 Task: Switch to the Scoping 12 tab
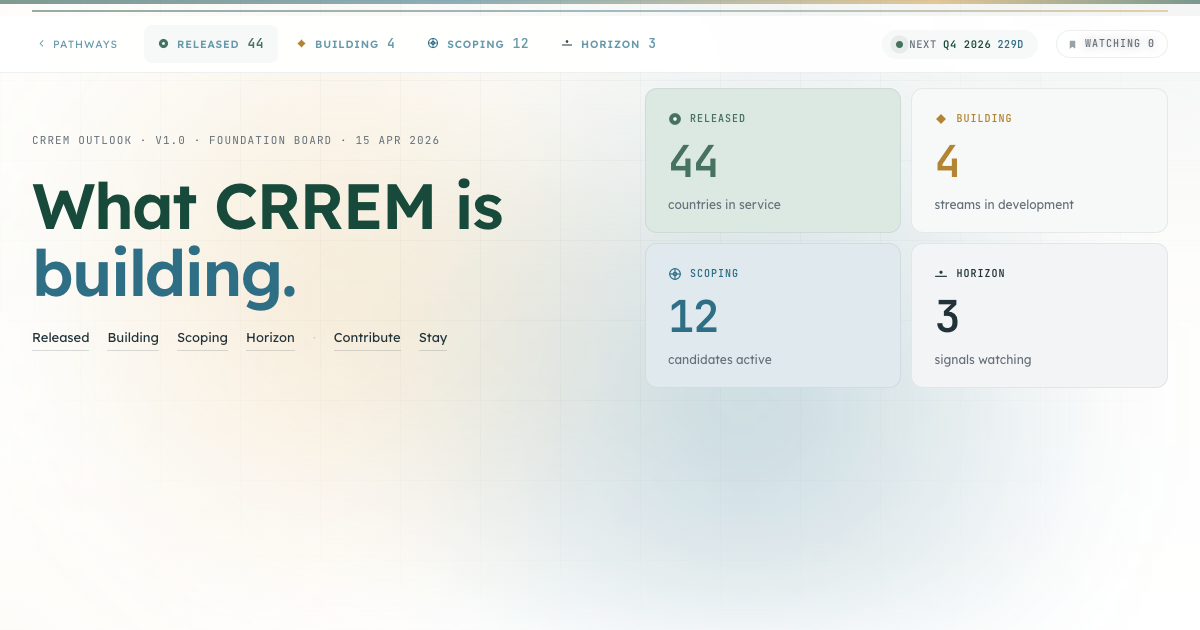click(x=478, y=44)
